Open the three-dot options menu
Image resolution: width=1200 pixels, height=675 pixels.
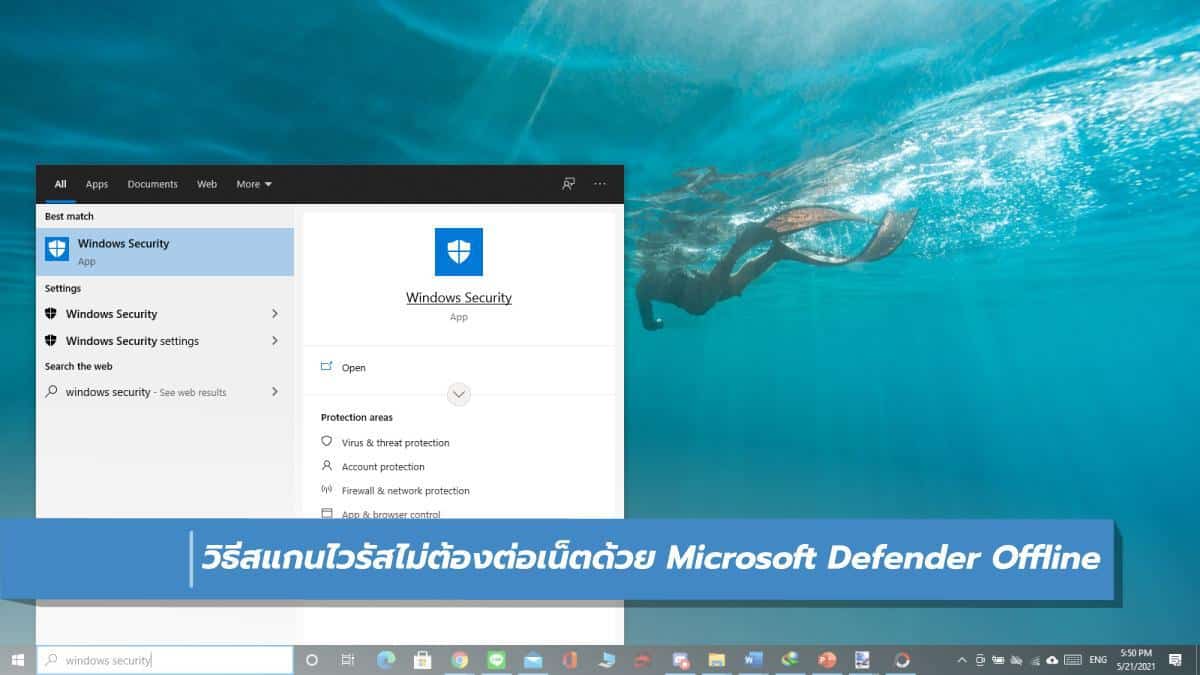coord(600,184)
